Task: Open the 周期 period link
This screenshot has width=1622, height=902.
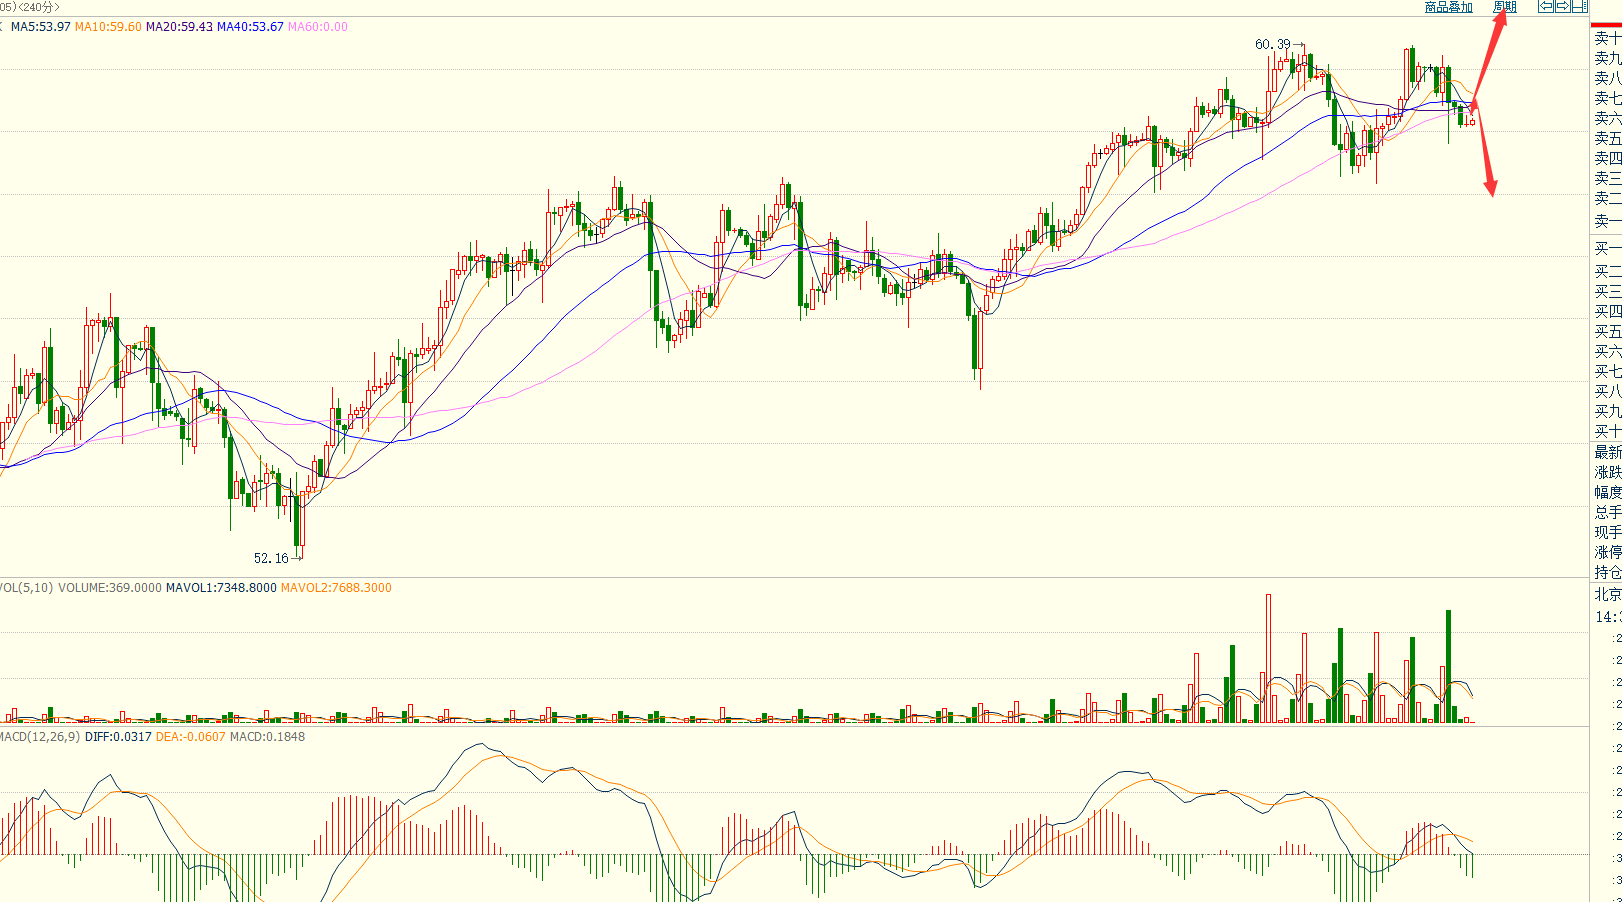Action: point(1505,7)
